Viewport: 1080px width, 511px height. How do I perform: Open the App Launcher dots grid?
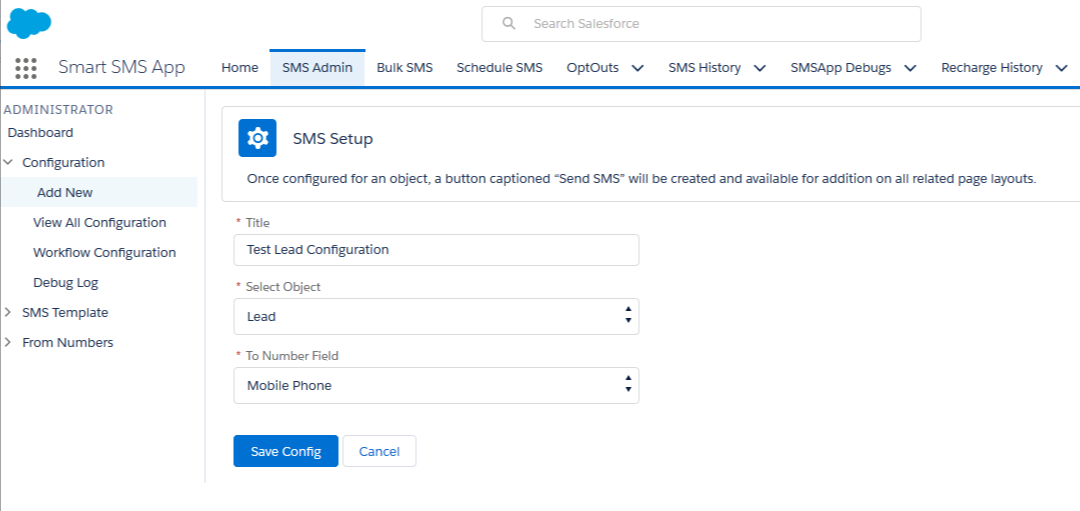(25, 68)
